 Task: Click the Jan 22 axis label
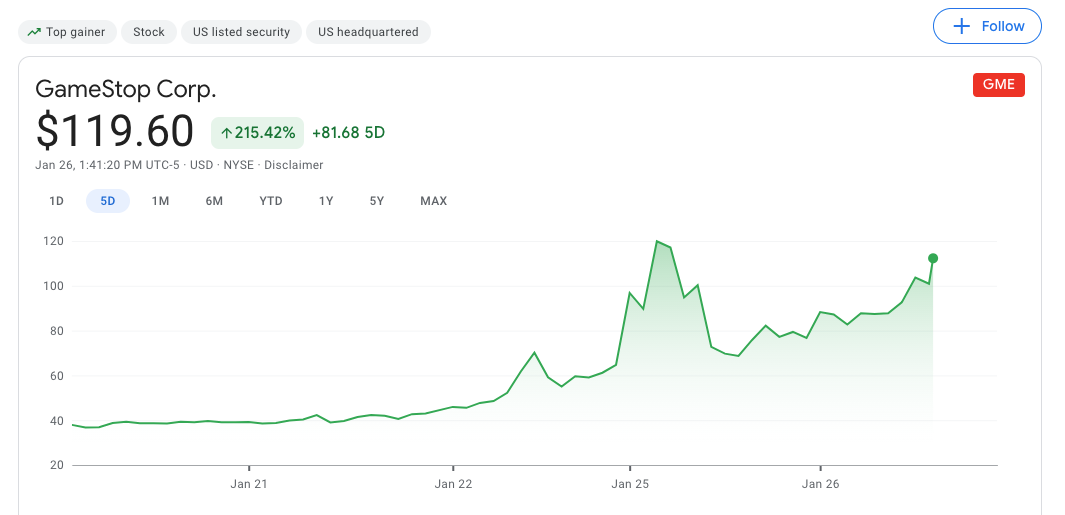click(x=453, y=484)
